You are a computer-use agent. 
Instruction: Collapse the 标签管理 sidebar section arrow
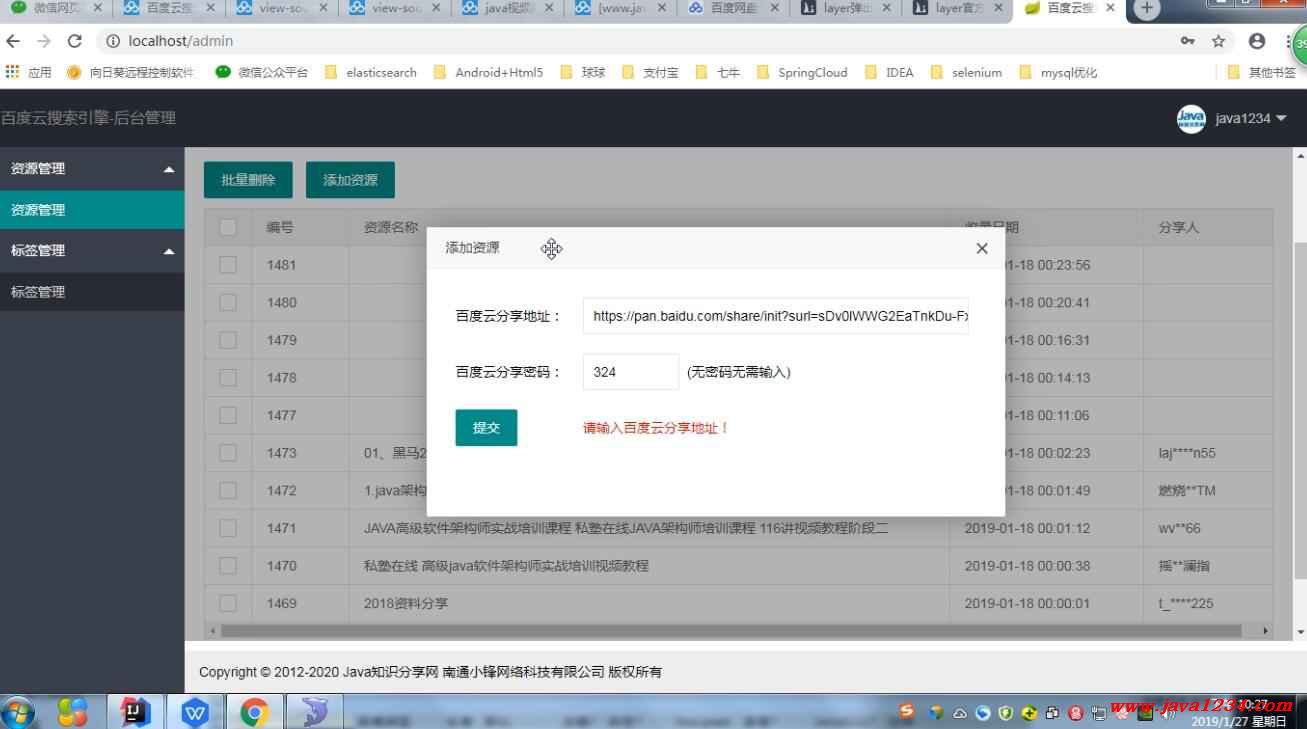169,251
